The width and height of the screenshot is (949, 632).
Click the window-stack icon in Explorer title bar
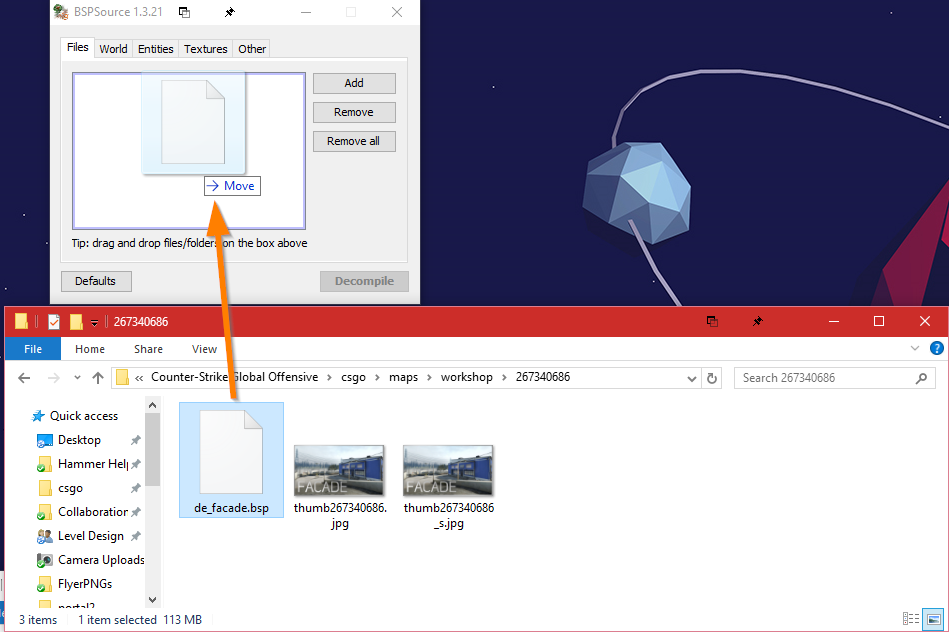(x=712, y=321)
